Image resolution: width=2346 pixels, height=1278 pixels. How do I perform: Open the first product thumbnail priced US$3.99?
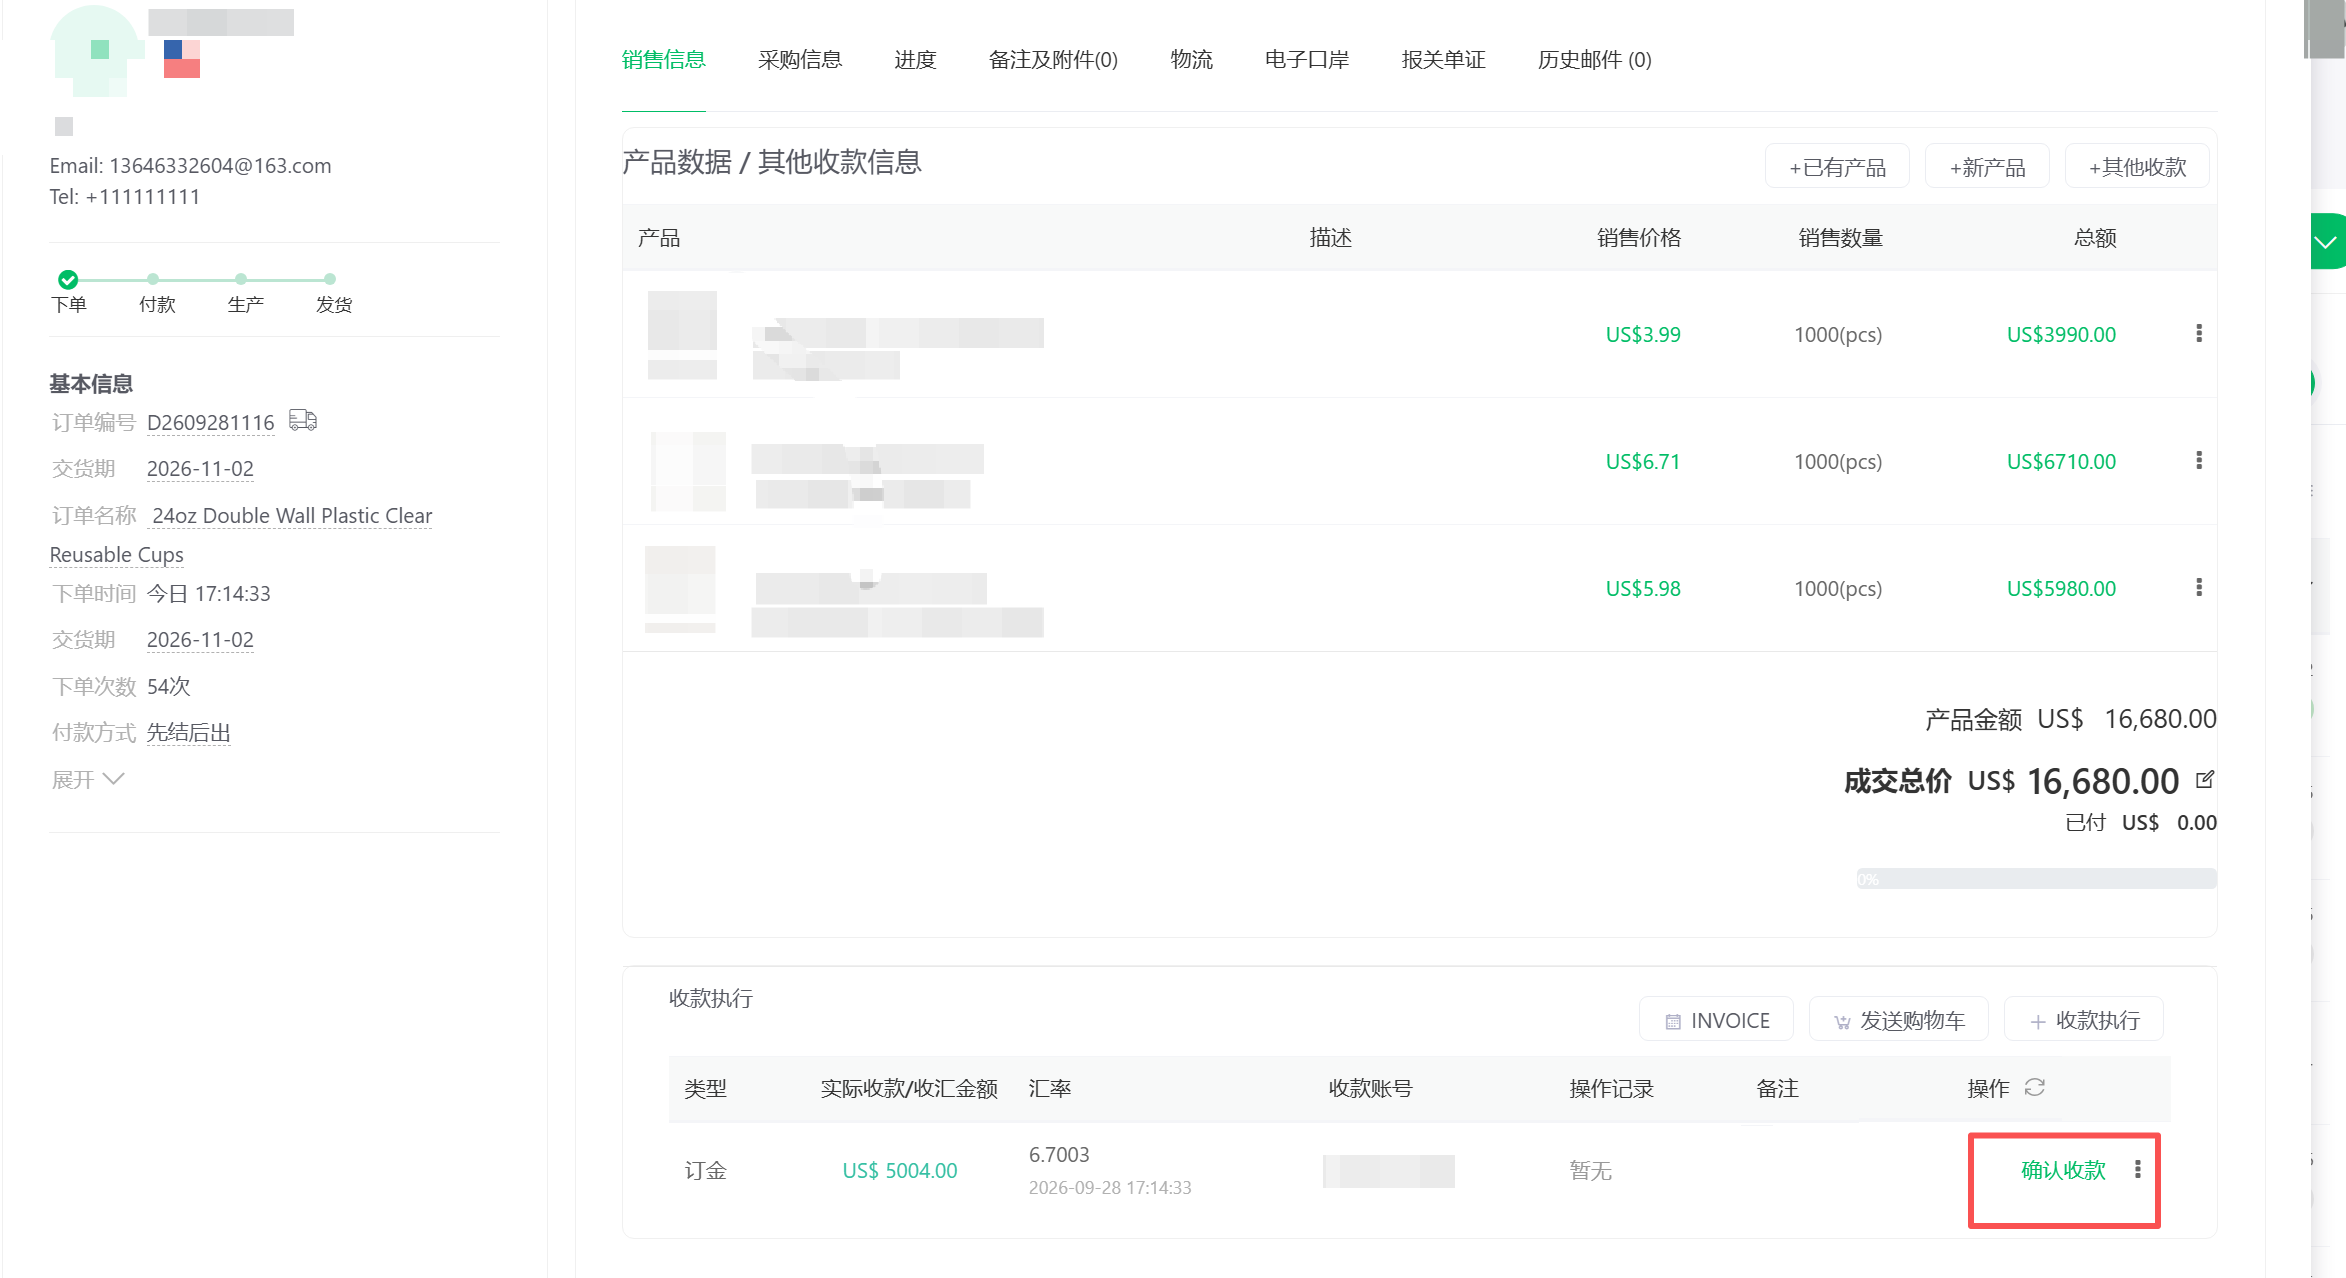[x=682, y=334]
